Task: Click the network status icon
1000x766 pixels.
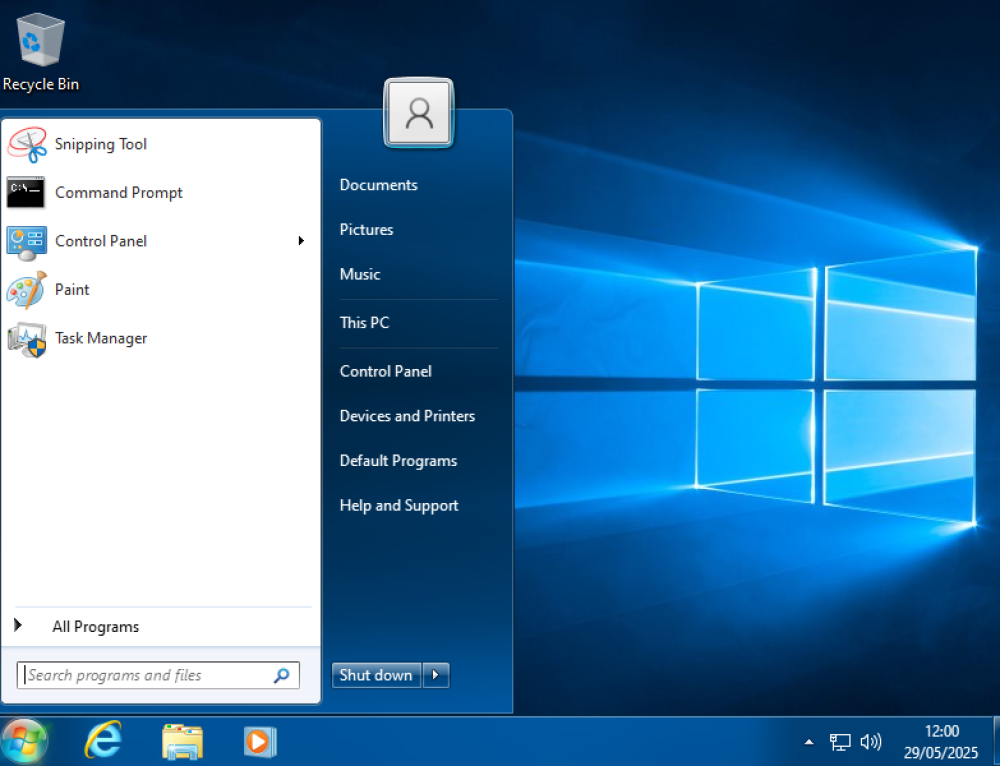Action: coord(840,741)
